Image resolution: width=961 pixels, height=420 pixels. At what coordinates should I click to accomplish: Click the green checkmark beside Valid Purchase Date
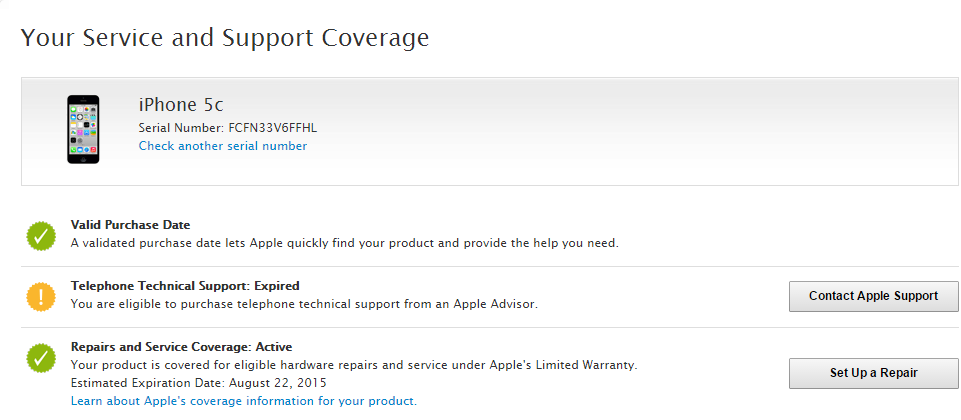coord(41,236)
